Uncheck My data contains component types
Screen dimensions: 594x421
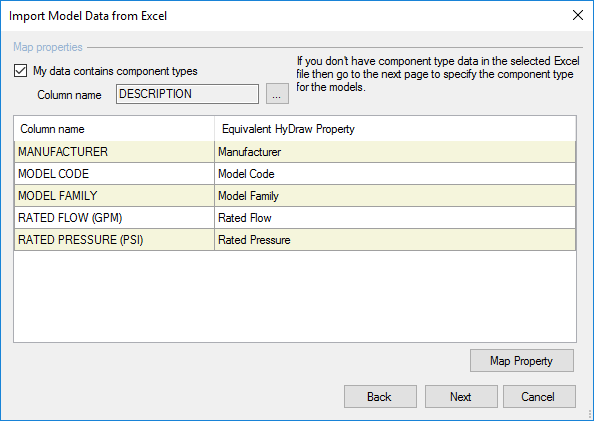tap(20, 71)
